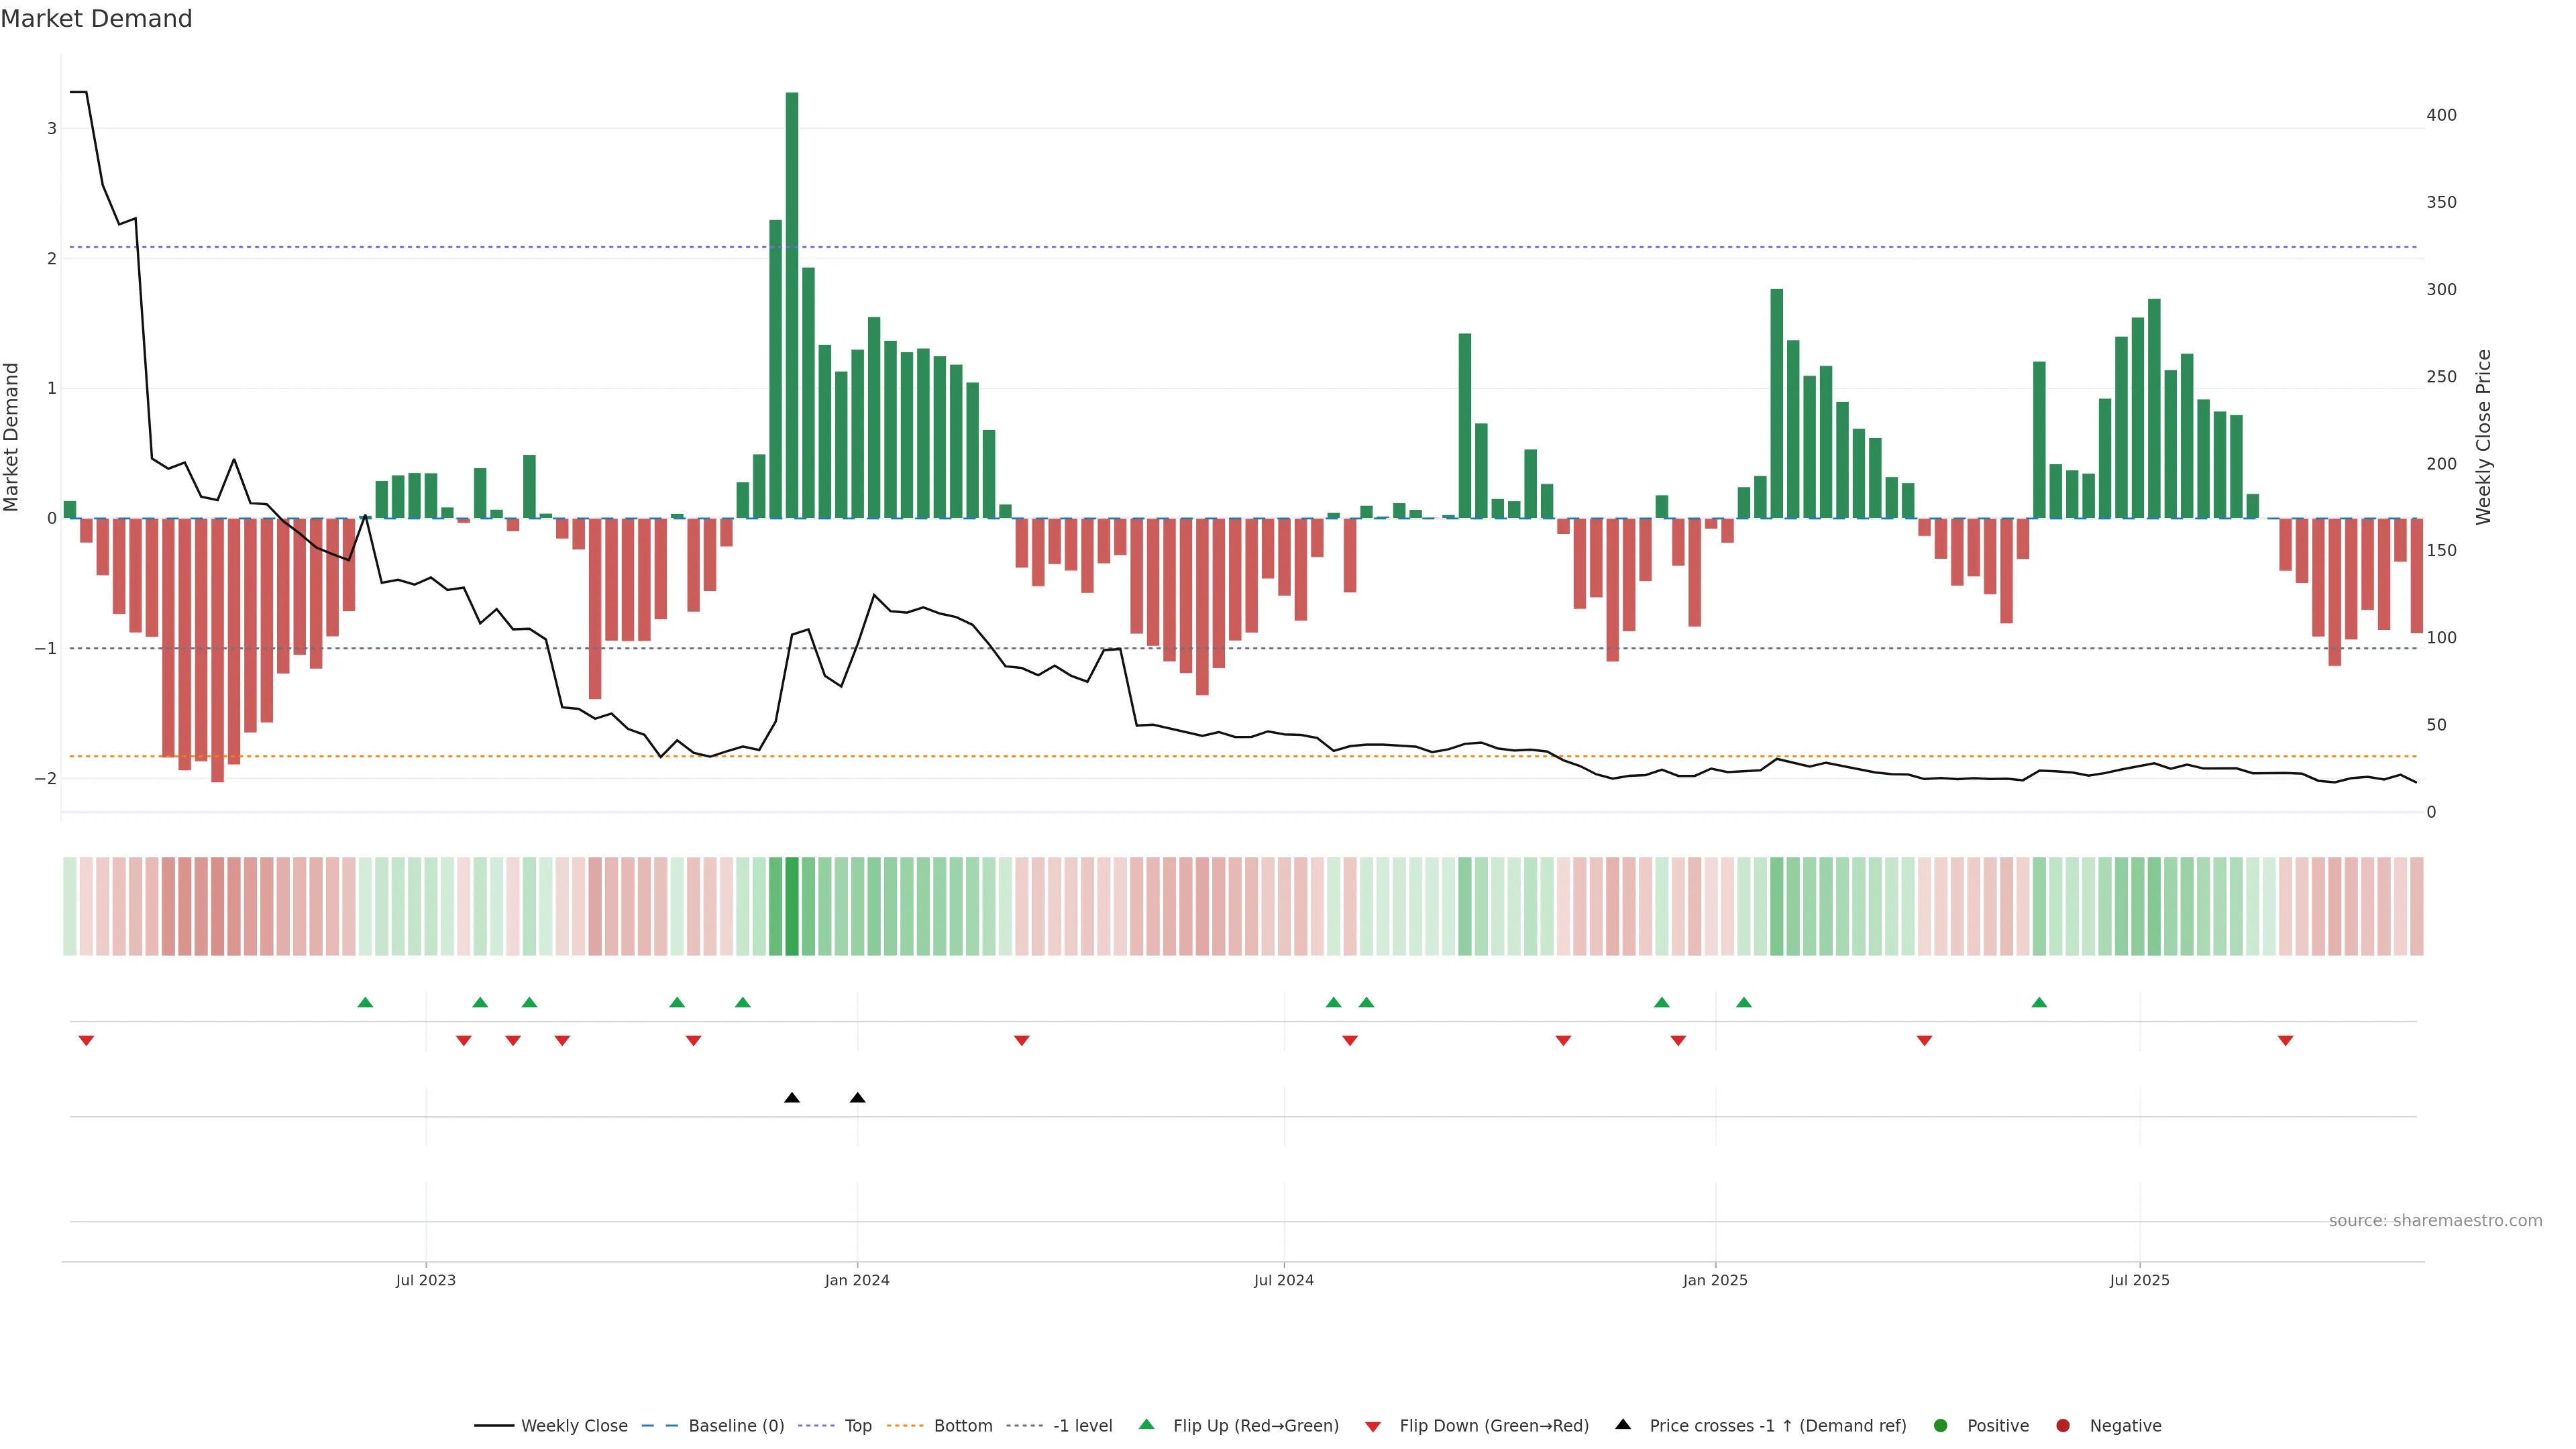Click the red Flip Down triangle legend icon
Viewport: 2576px width, 1449px height.
click(1373, 1426)
